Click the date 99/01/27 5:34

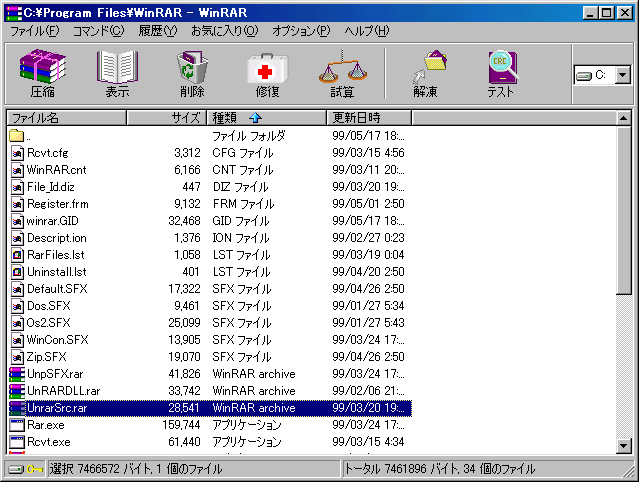click(x=368, y=306)
